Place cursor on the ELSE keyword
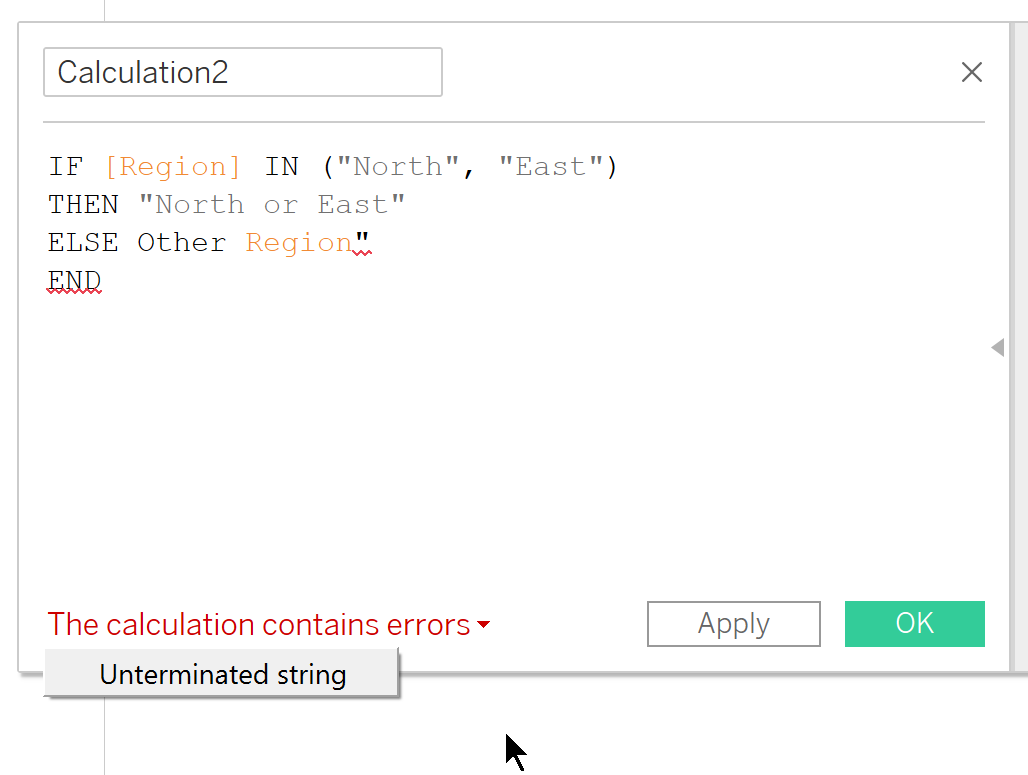 (x=83, y=243)
